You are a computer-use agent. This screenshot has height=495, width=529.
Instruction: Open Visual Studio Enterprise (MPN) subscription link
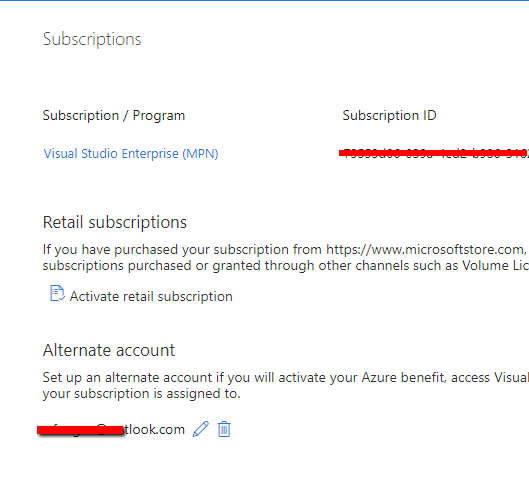(x=131, y=154)
